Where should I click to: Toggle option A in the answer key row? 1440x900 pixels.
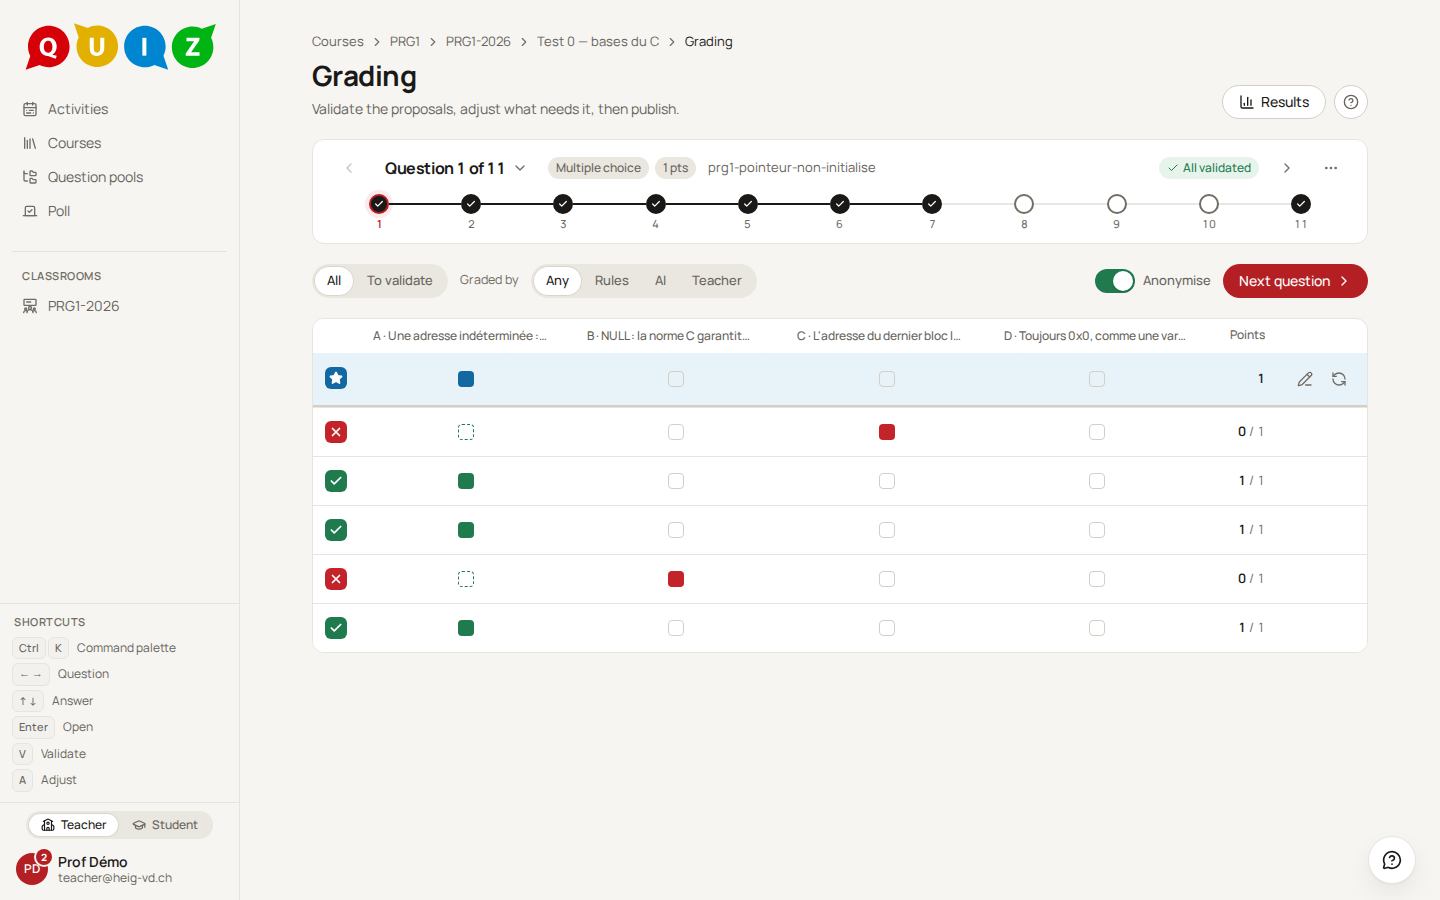point(466,379)
